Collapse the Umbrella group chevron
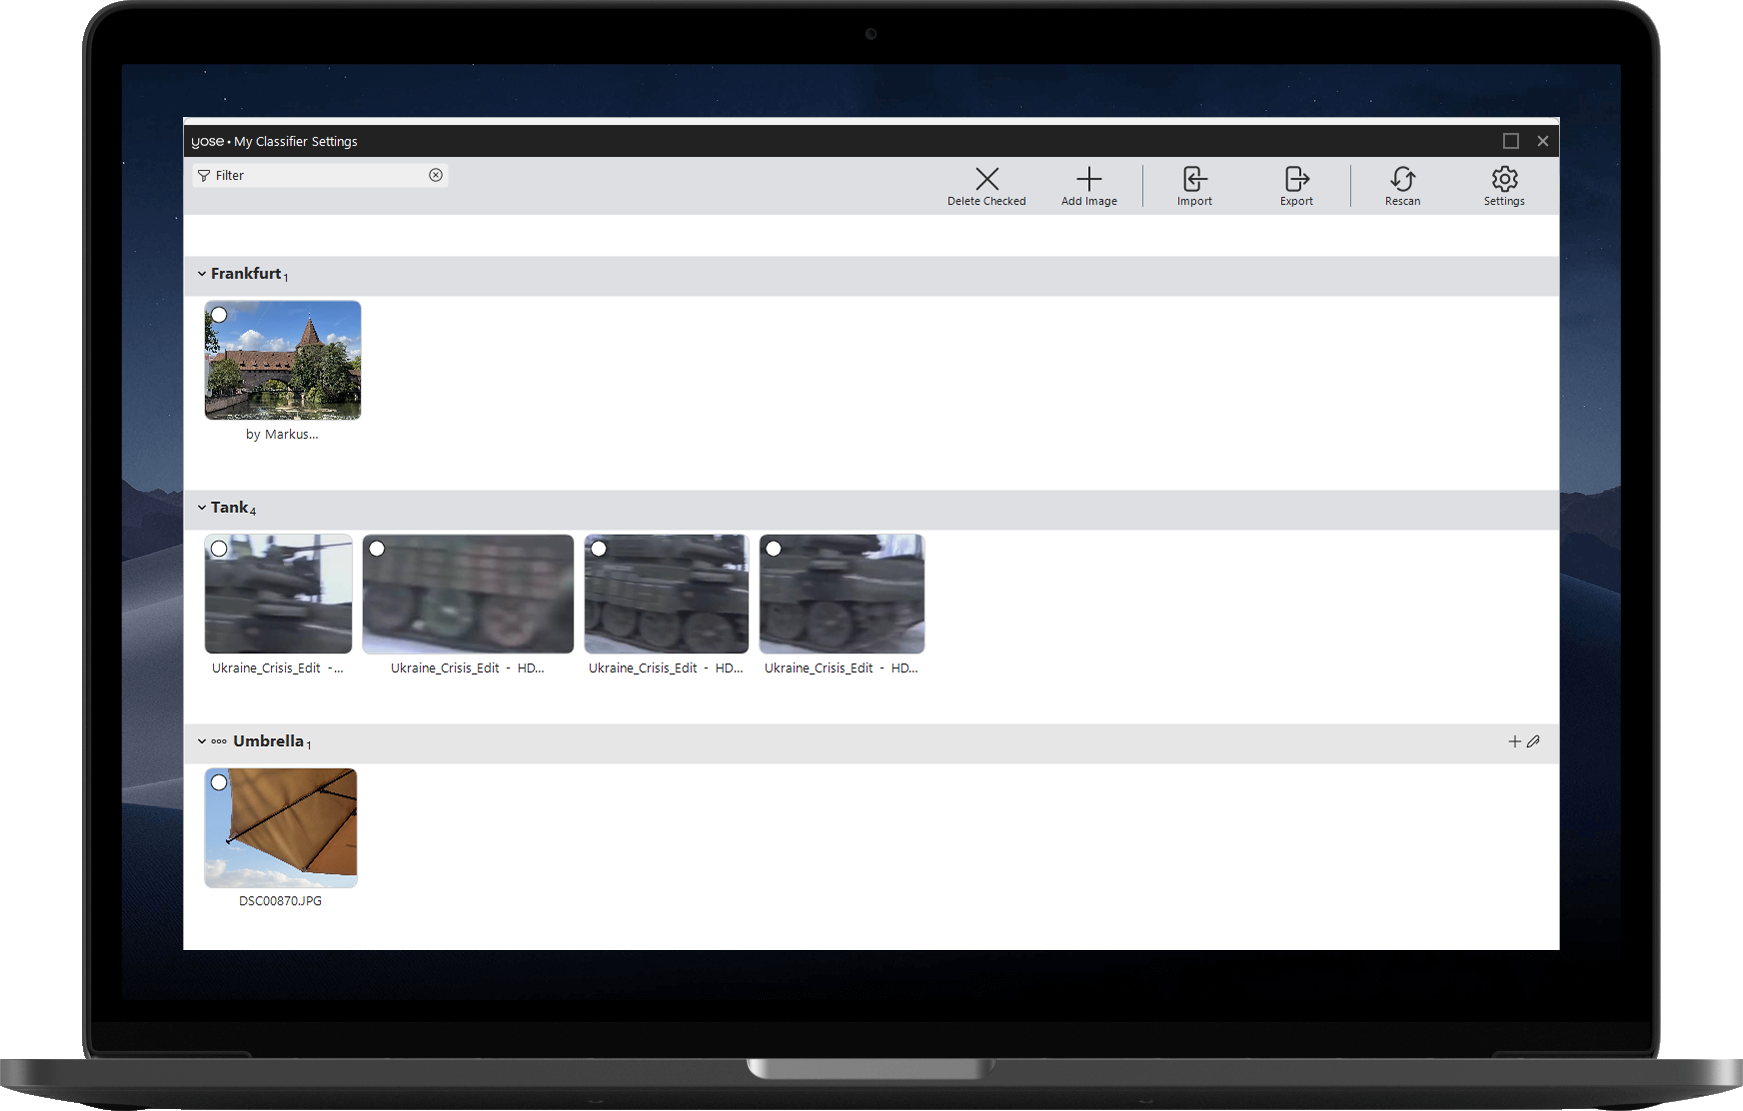The height and width of the screenshot is (1111, 1743). point(201,742)
